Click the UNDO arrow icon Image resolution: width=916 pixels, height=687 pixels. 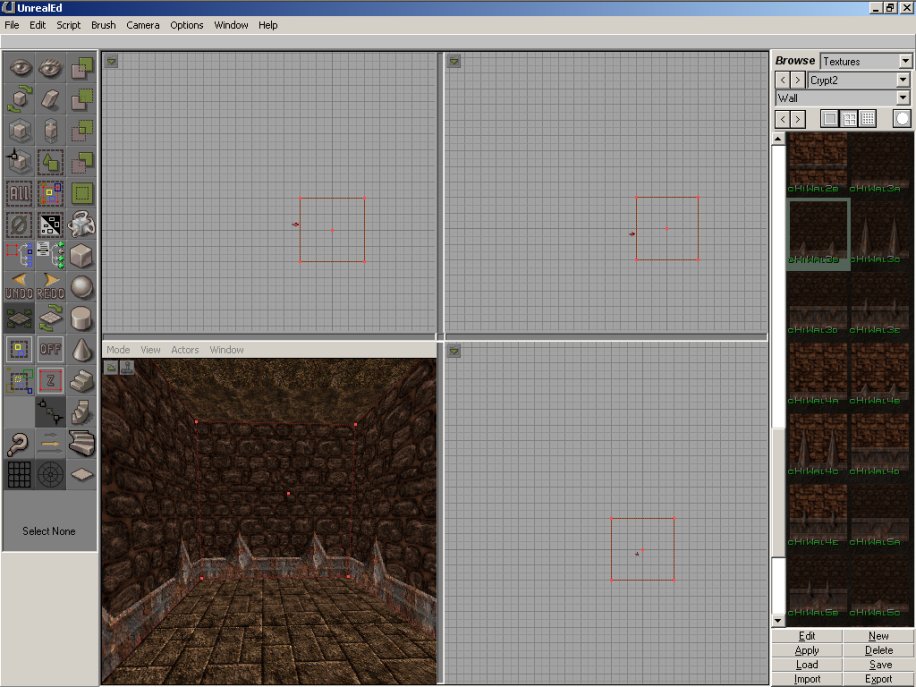(x=19, y=287)
